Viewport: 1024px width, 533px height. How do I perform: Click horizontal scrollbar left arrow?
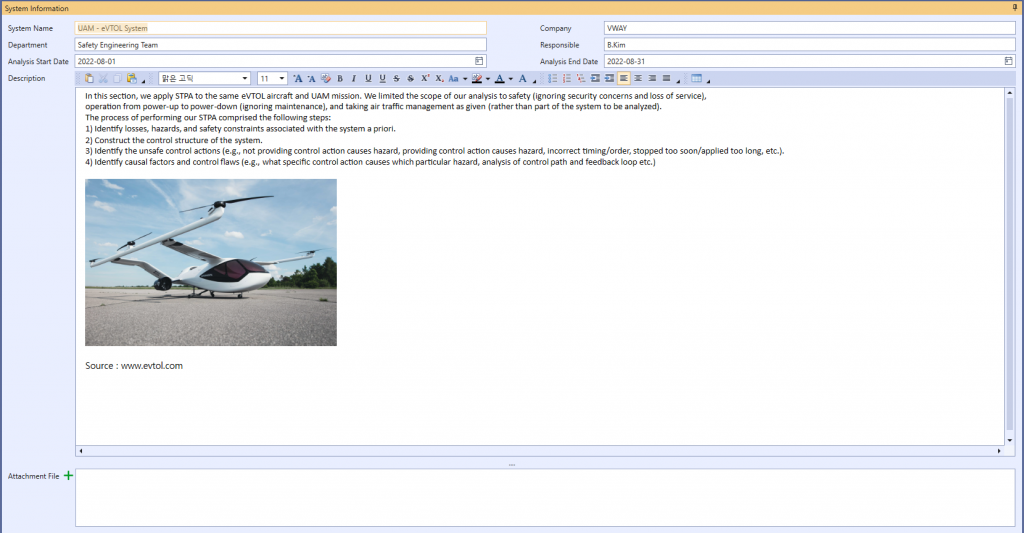[80, 451]
